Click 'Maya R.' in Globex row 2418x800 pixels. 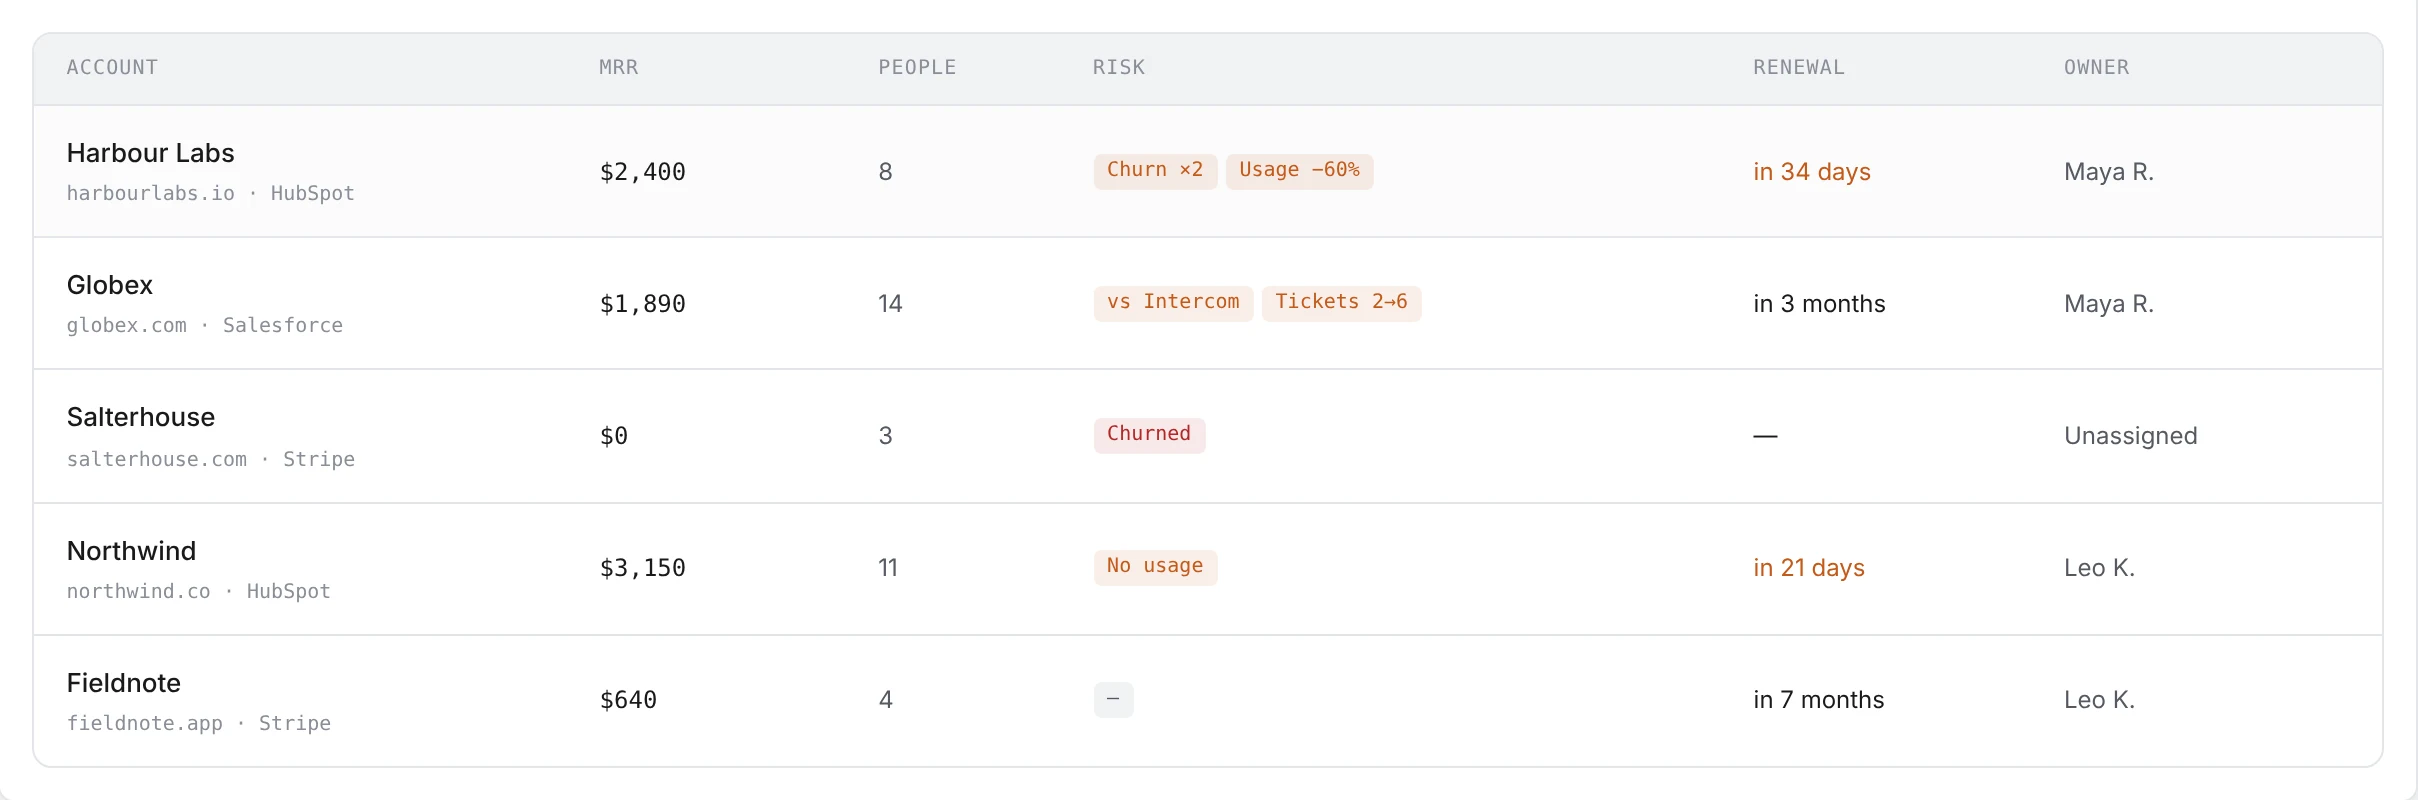coord(2108,304)
